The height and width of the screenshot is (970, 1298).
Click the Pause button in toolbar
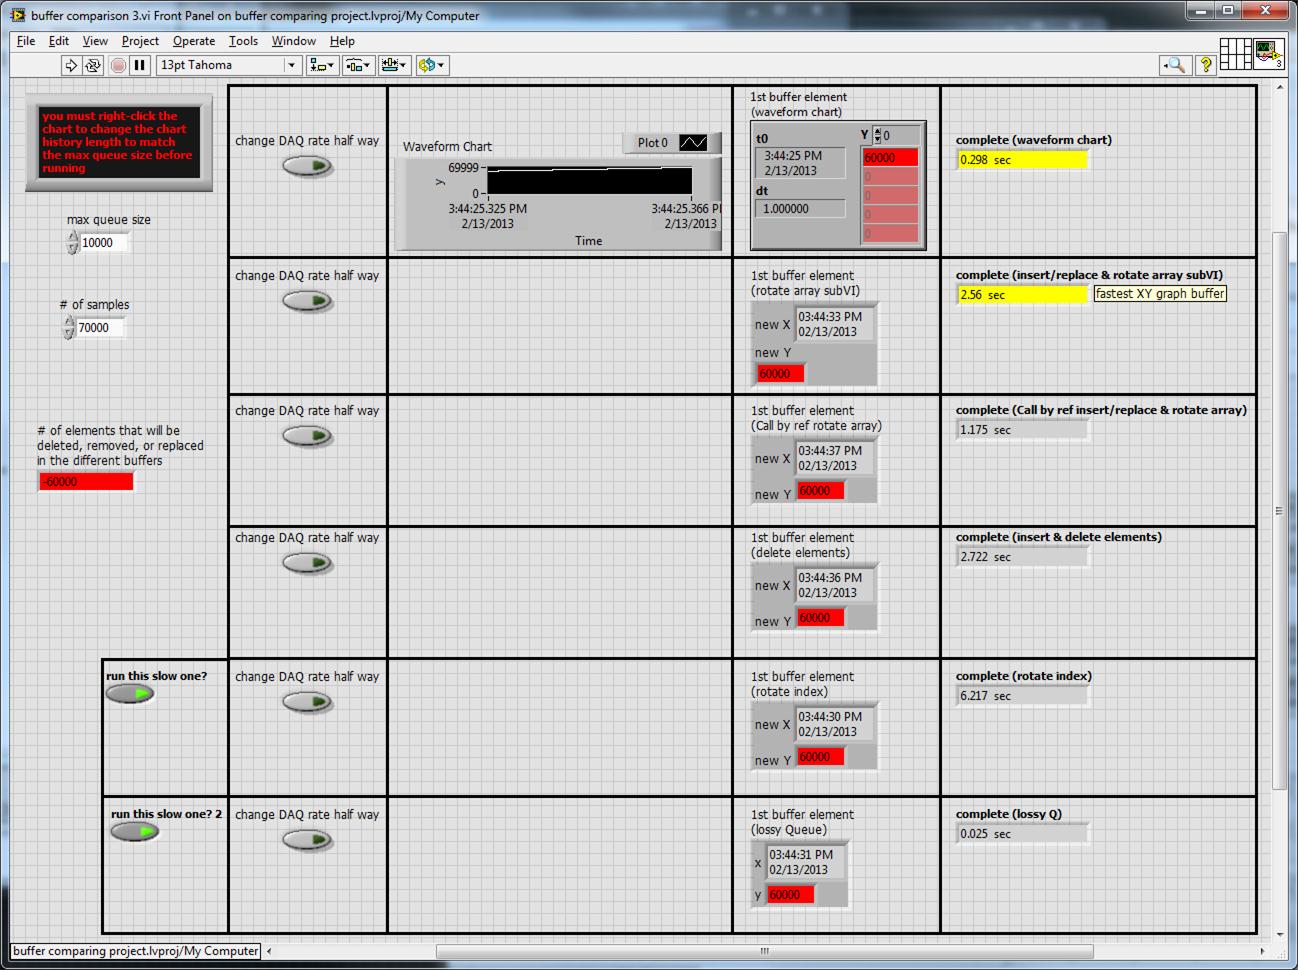pyautogui.click(x=140, y=65)
